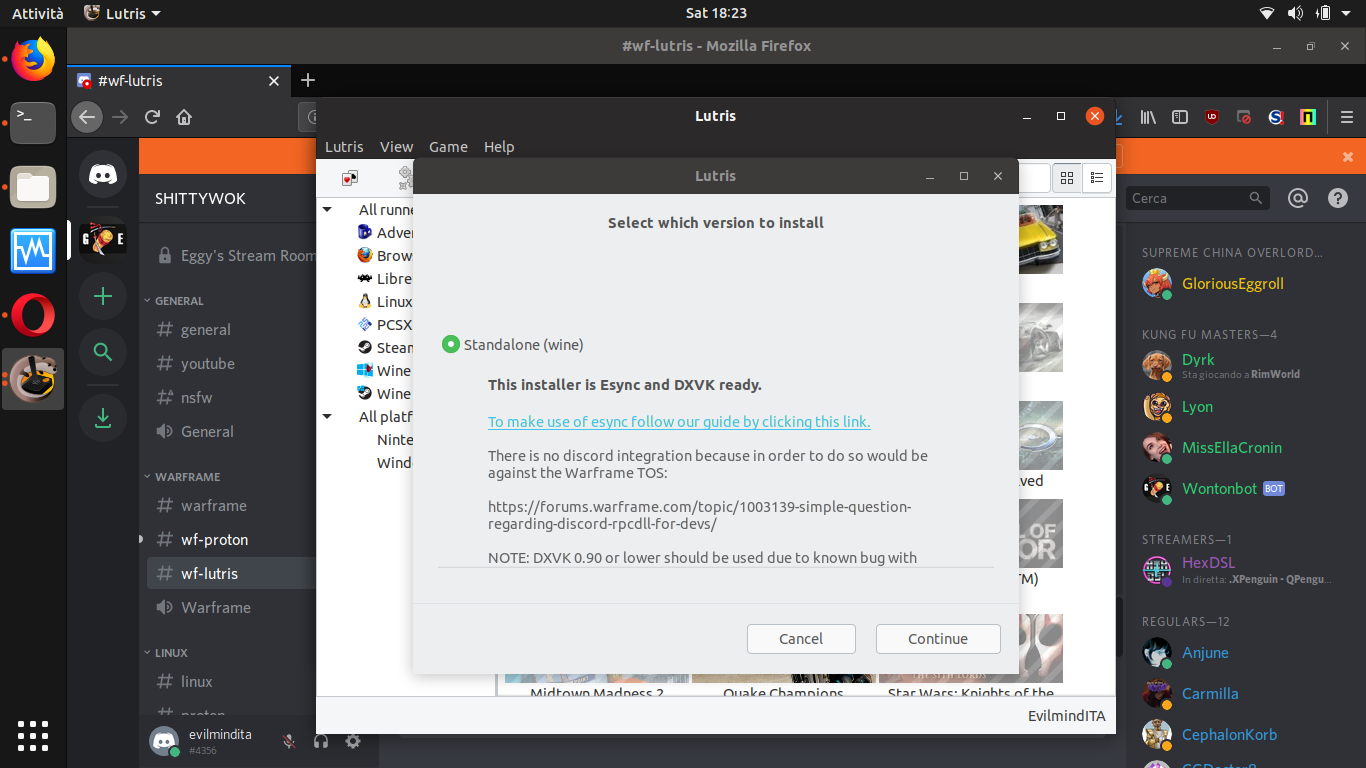Image resolution: width=1366 pixels, height=768 pixels.
Task: Open the Lutris menu in menu bar
Action: coord(344,147)
